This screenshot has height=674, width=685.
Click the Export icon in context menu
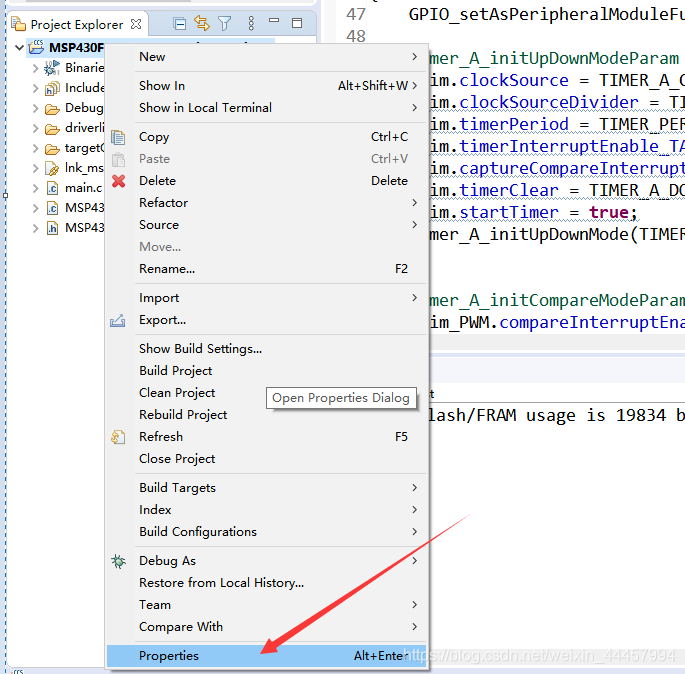click(118, 321)
